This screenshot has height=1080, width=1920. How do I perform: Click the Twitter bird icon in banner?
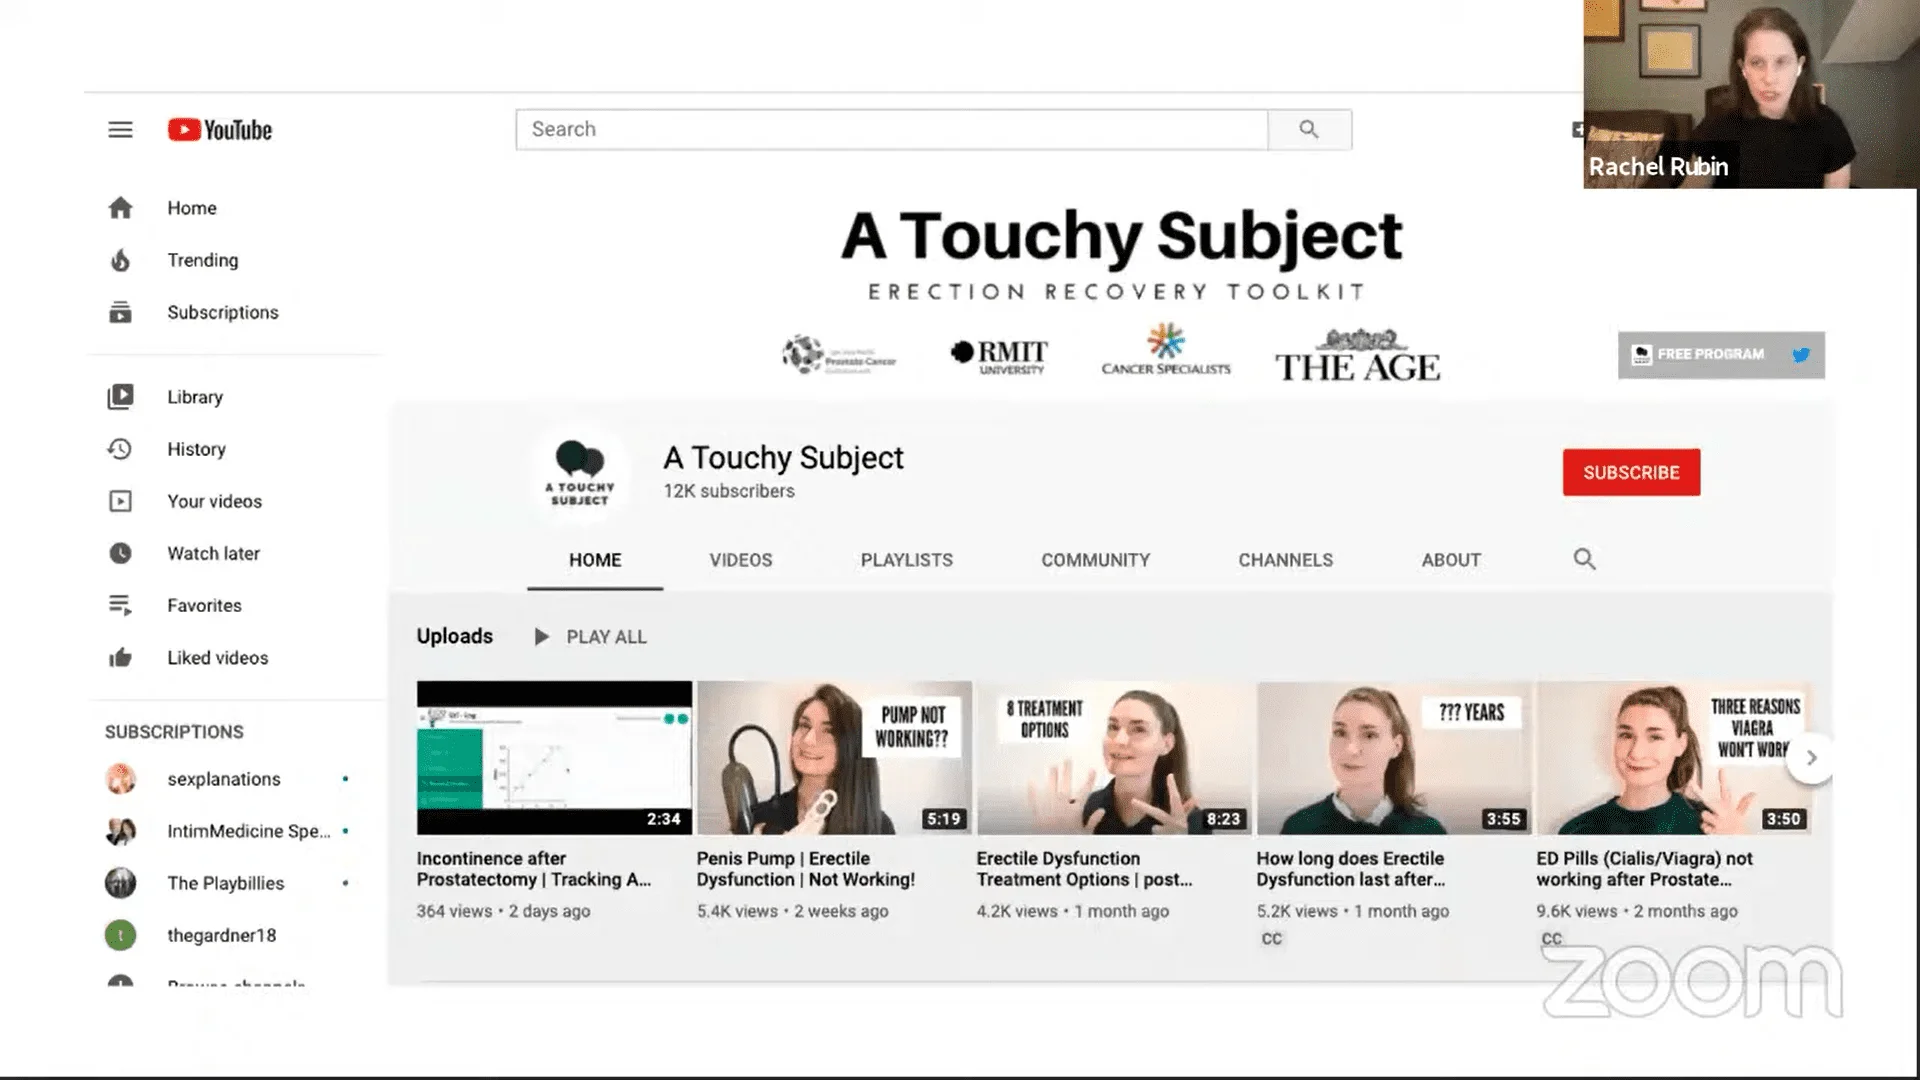click(1801, 355)
